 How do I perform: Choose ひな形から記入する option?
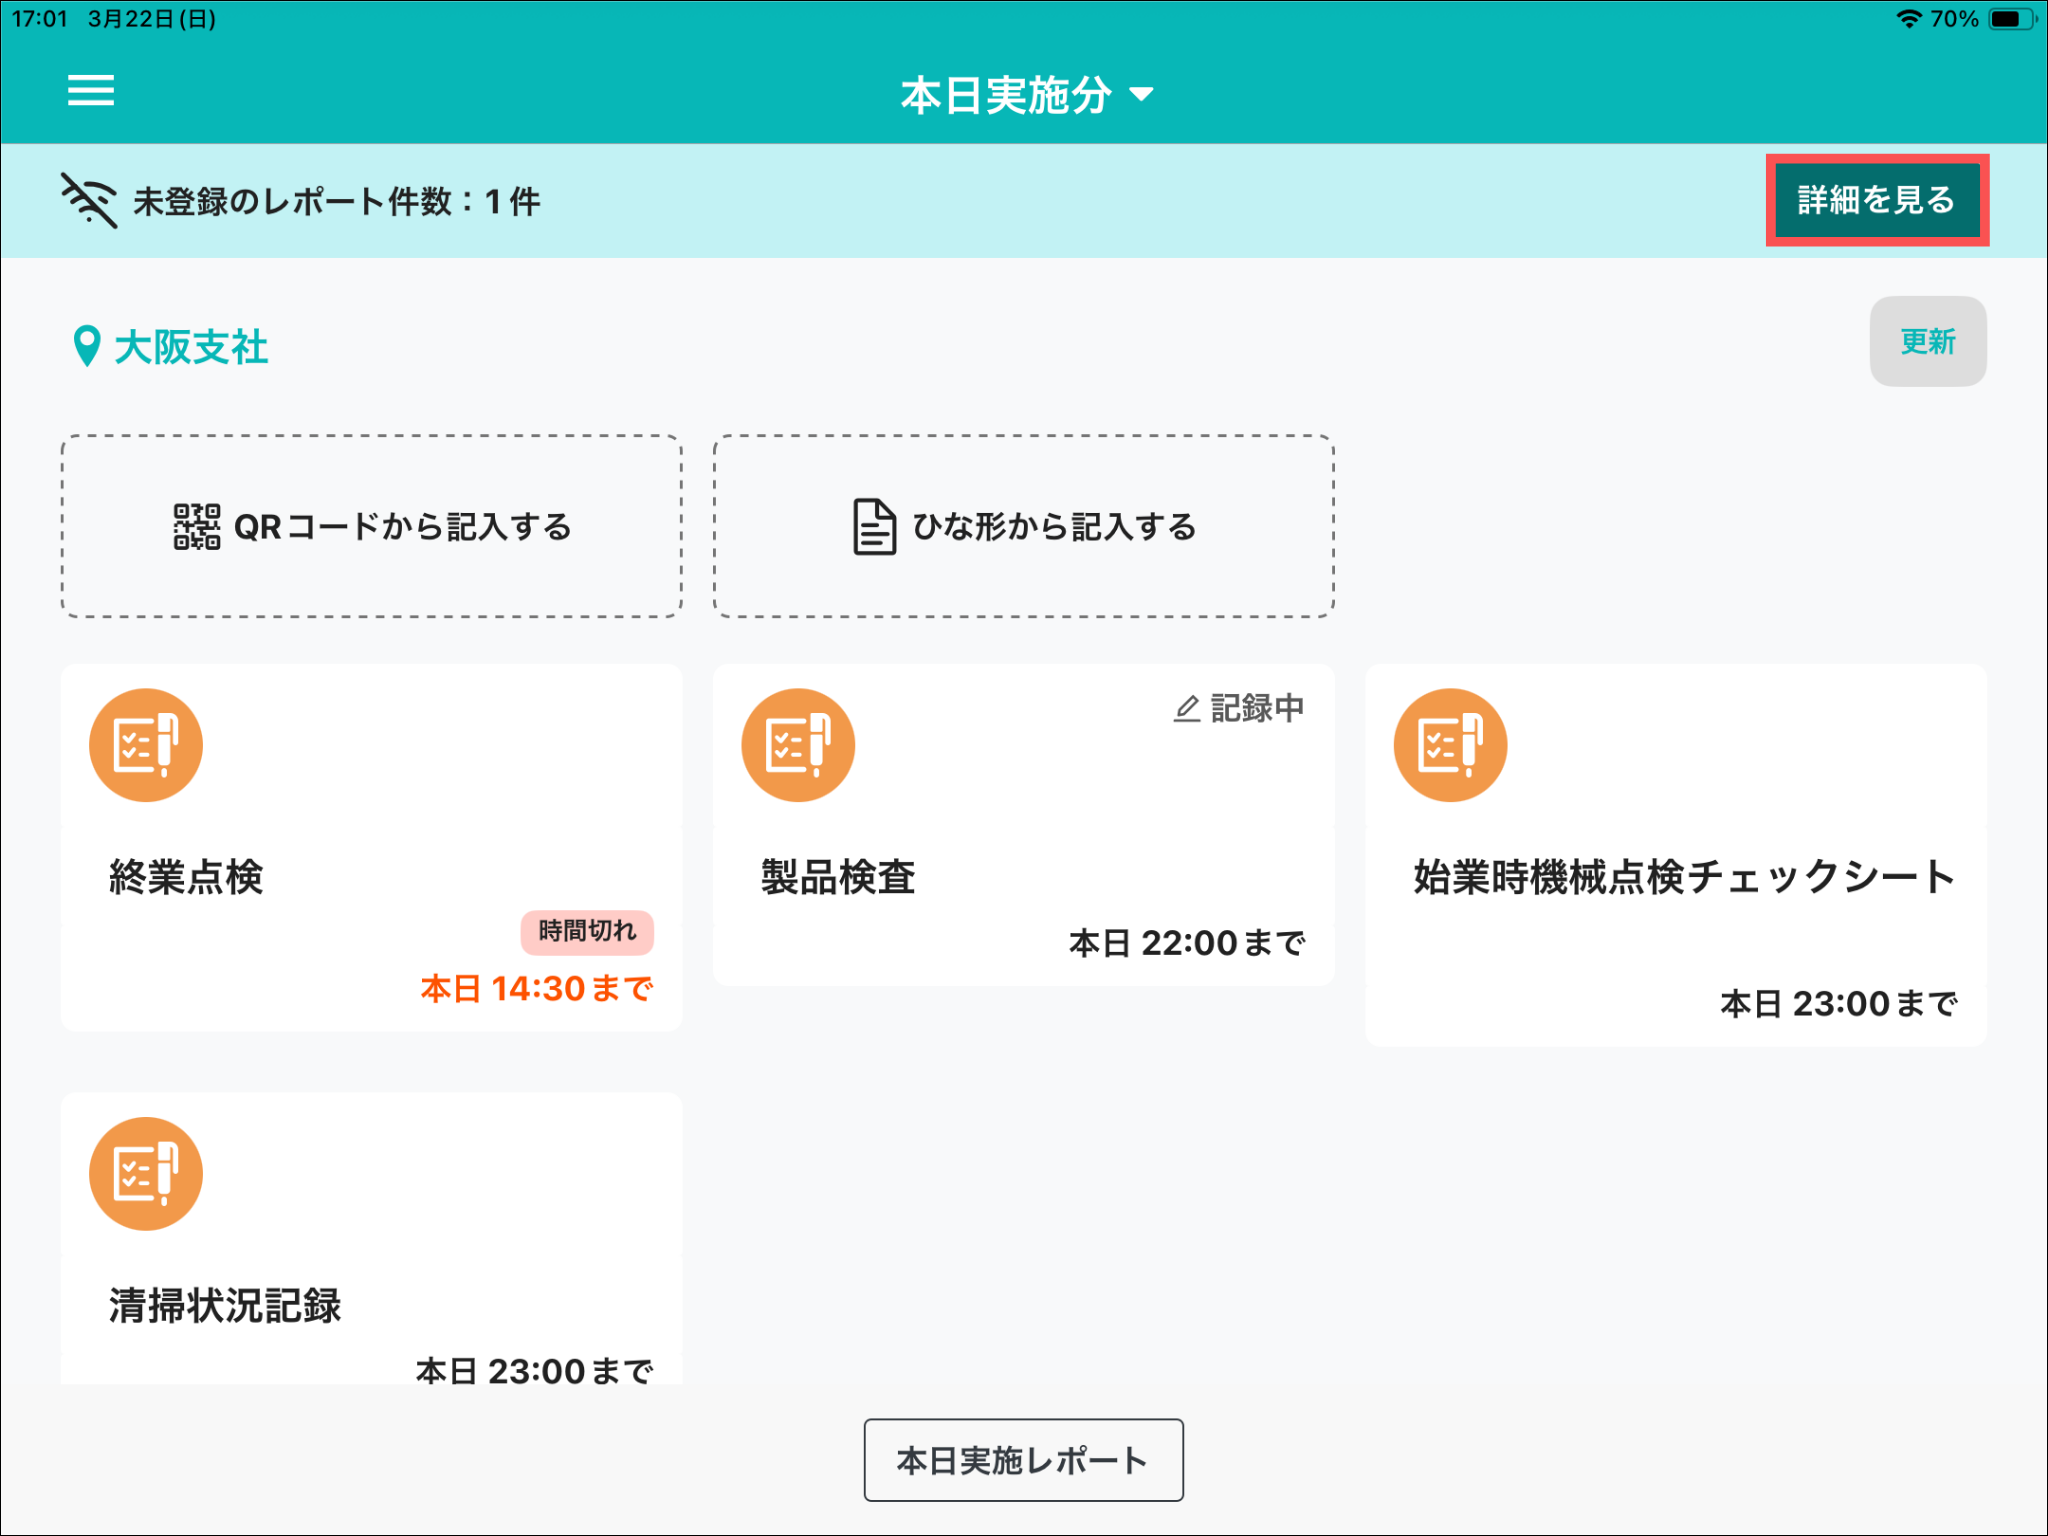coord(1053,526)
